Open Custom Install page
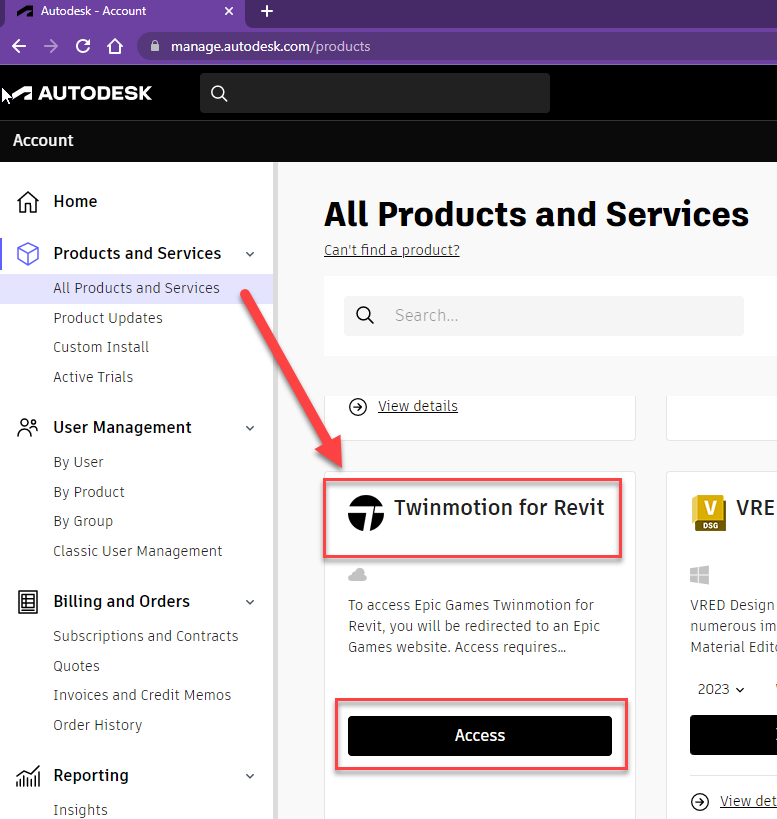The width and height of the screenshot is (777, 819). pyautogui.click(x=101, y=347)
